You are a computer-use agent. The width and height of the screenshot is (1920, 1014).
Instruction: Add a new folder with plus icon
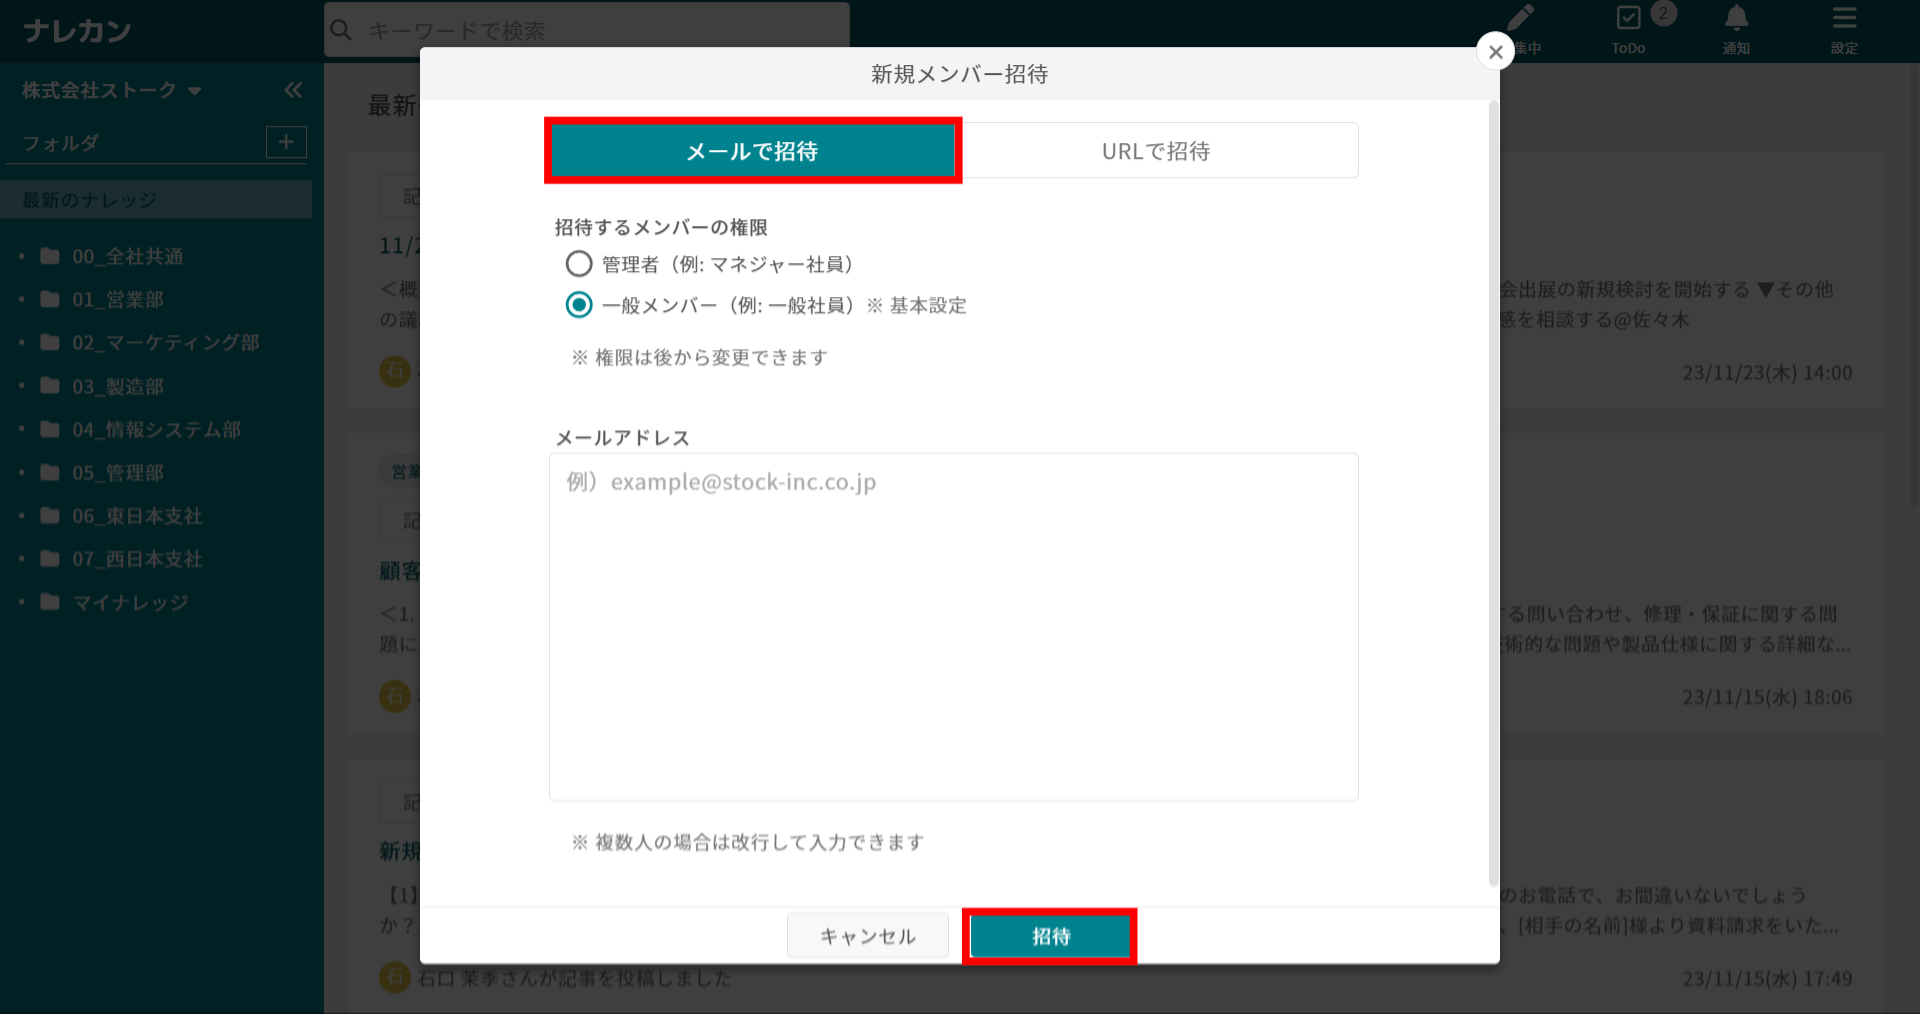coord(286,142)
